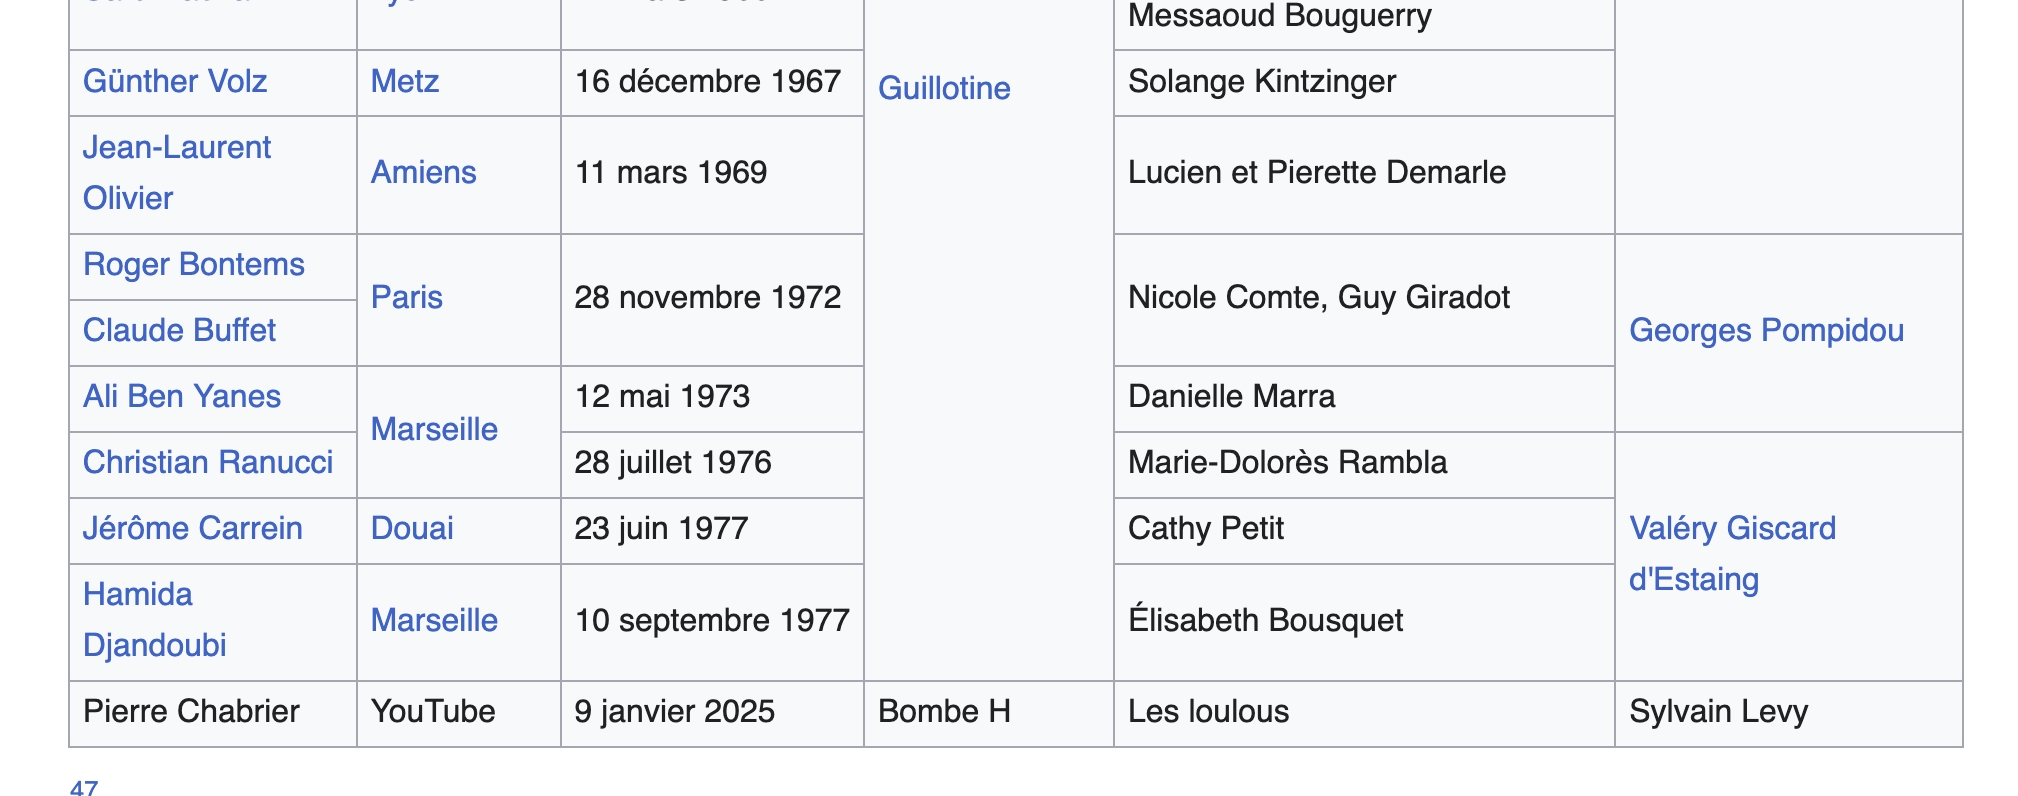Click the Metz city link
2018x796 pixels.
click(405, 81)
